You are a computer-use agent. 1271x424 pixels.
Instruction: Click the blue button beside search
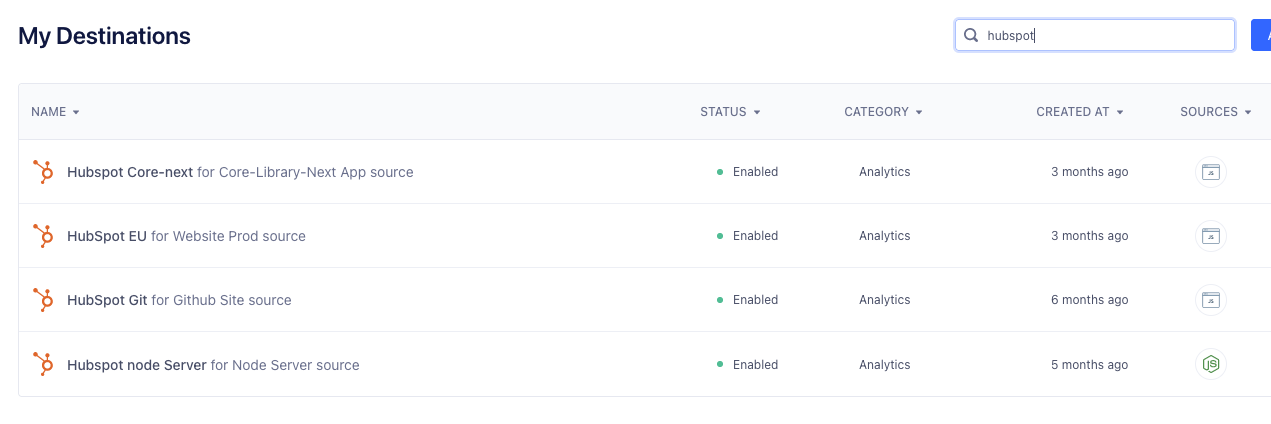coord(1261,35)
